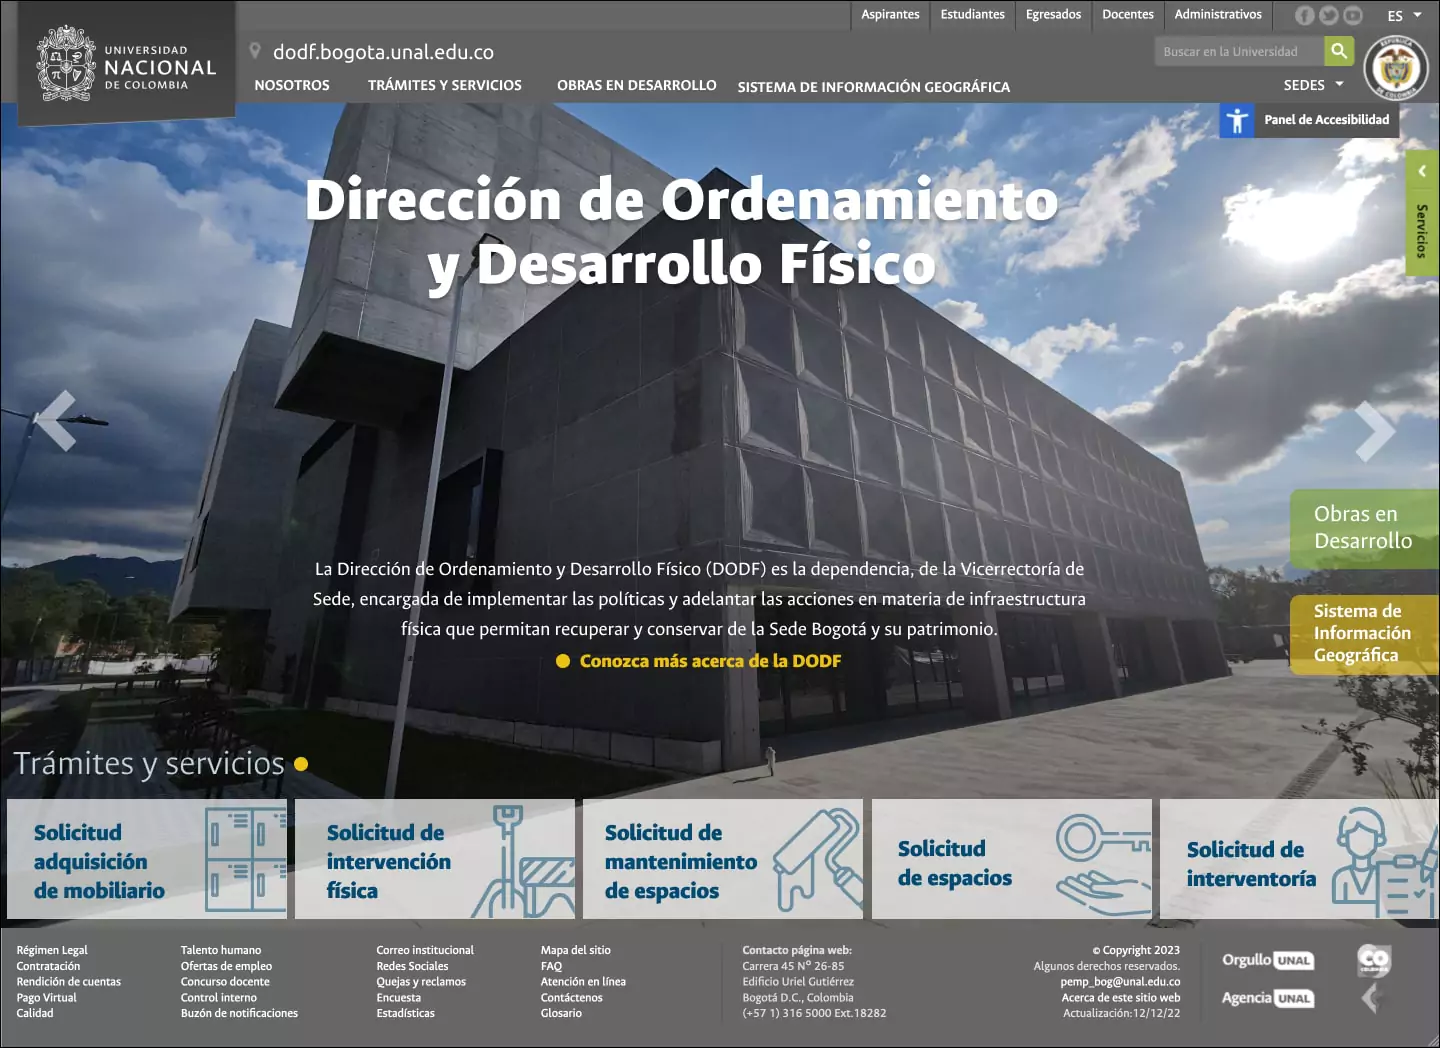Open Encuesta footer link
Screen dimensions: 1440x1048
399,998
